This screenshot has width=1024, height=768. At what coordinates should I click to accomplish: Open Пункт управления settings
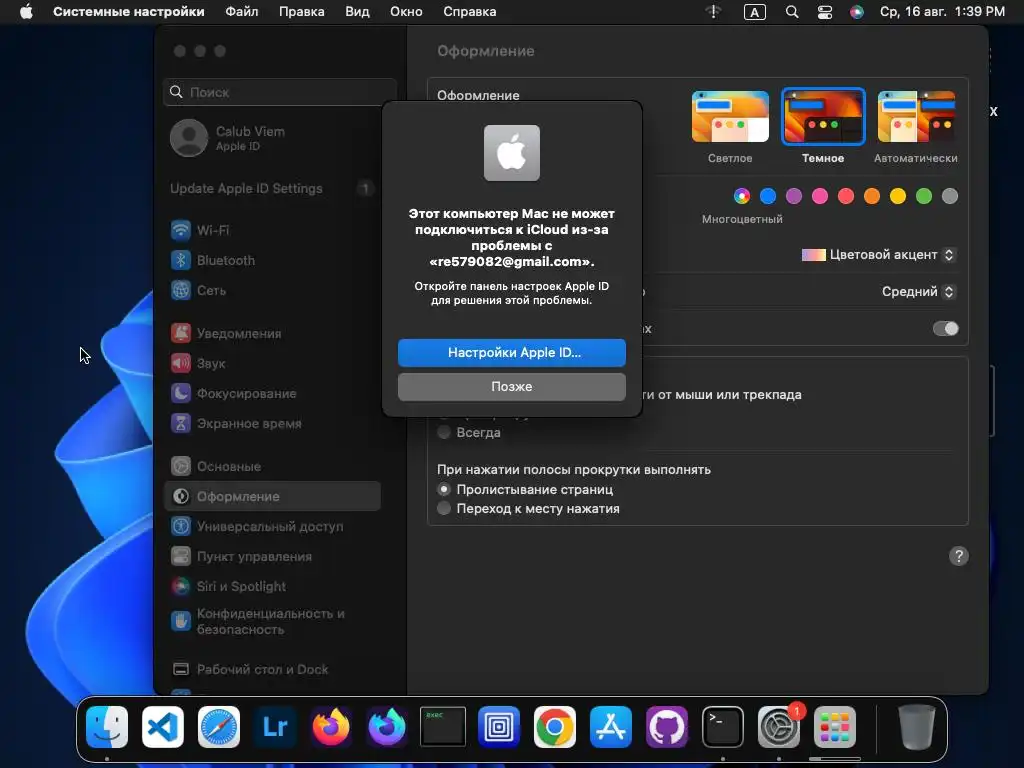pyautogui.click(x=272, y=556)
